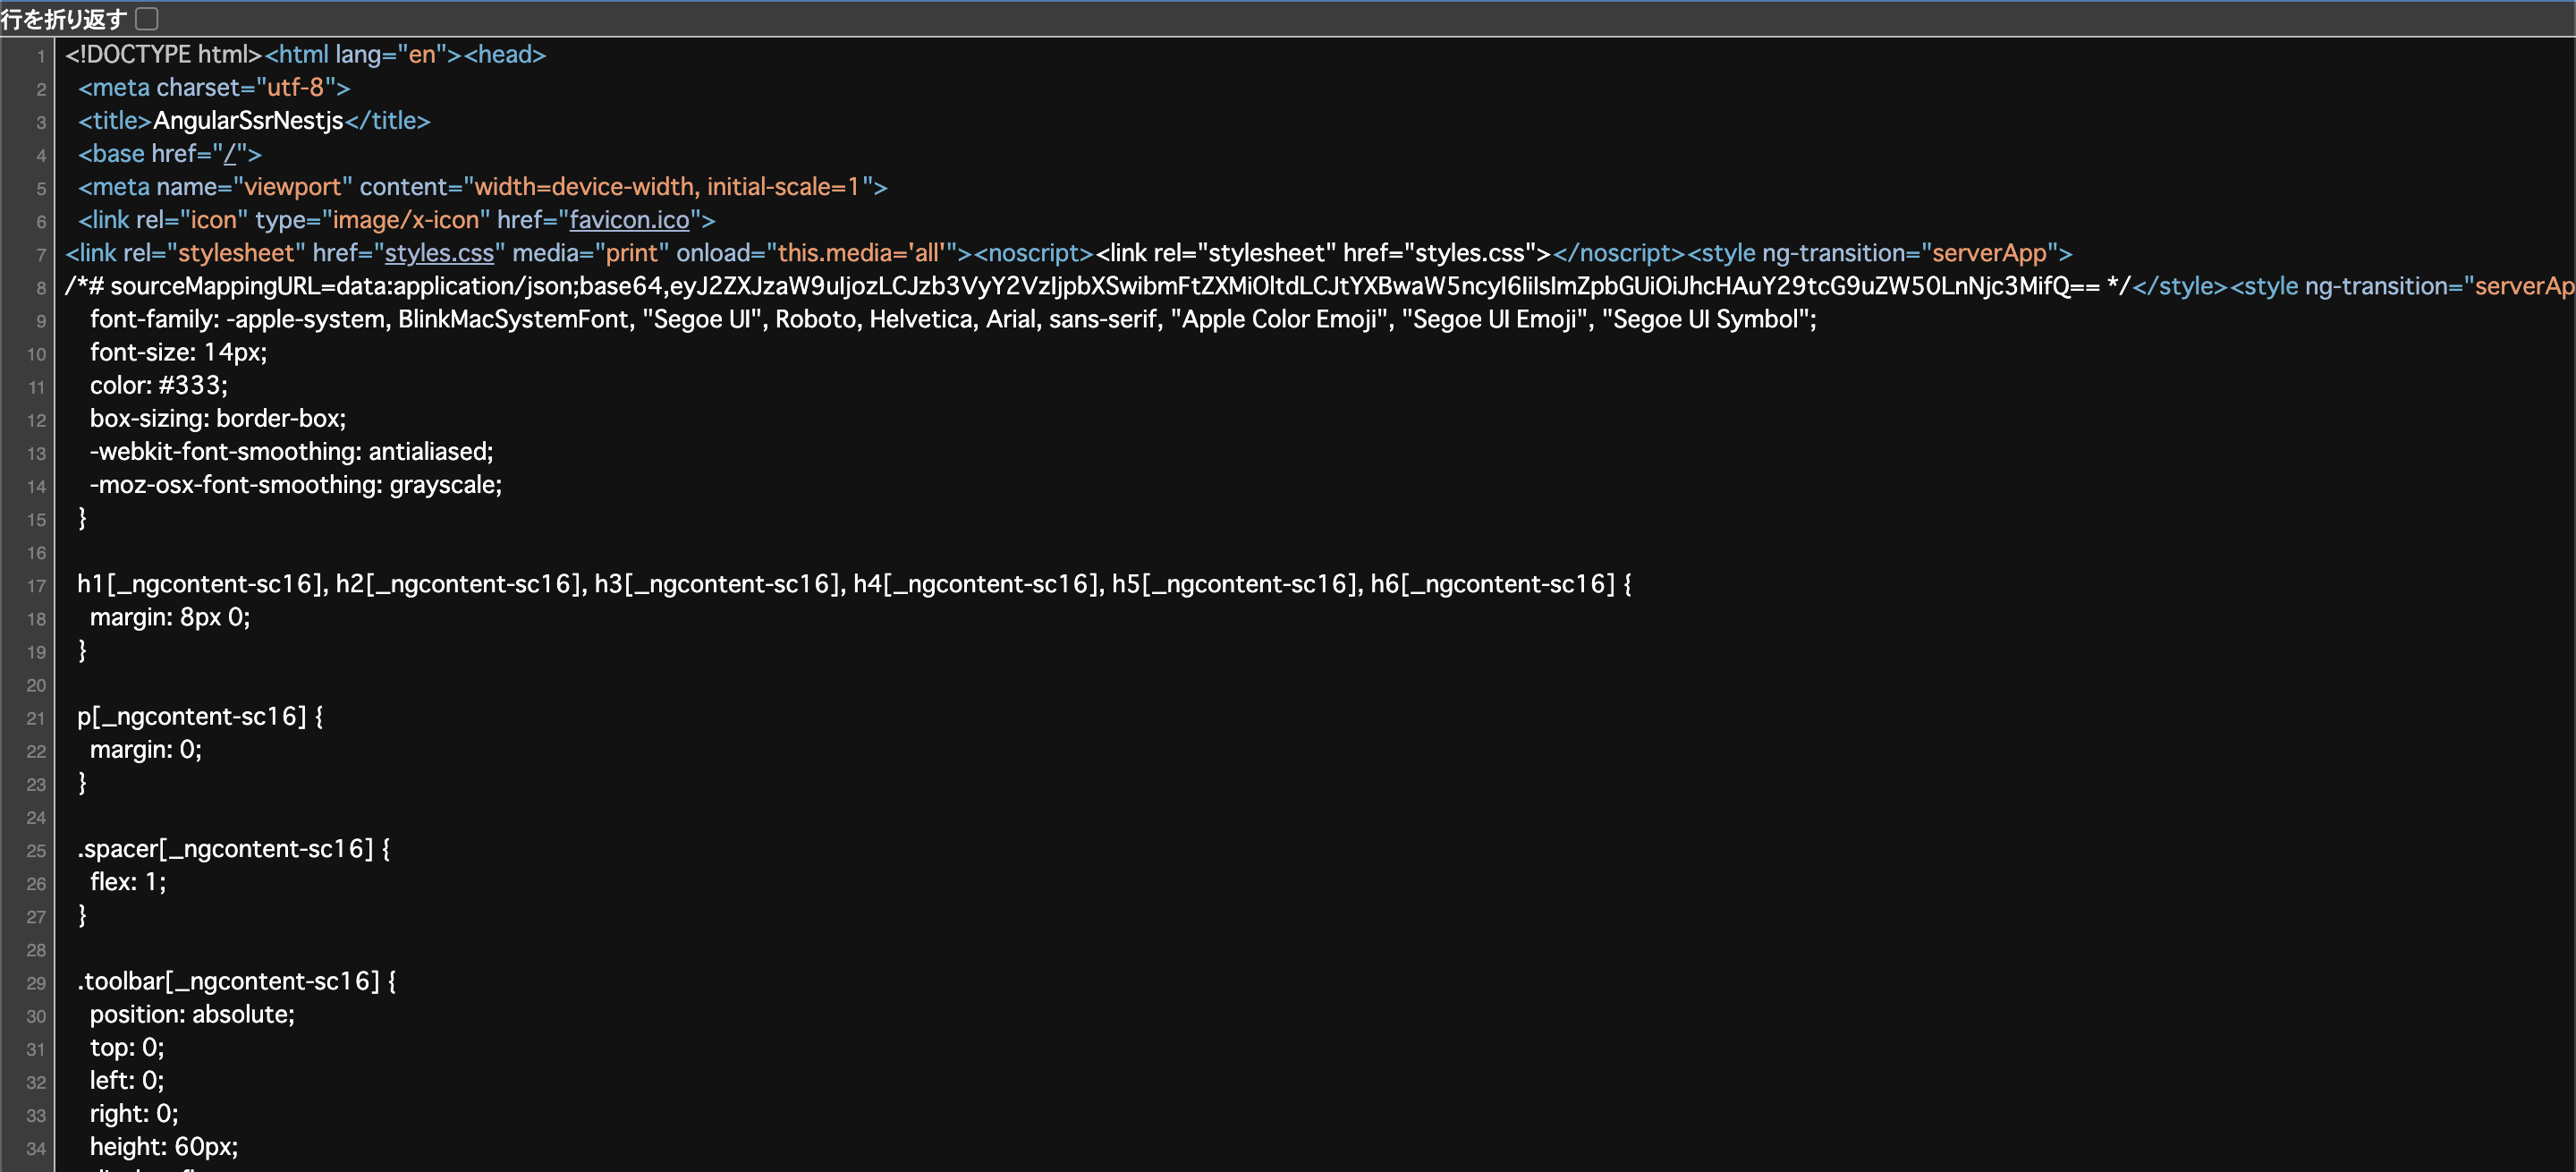Click line number 1 in gutter

[x=41, y=56]
